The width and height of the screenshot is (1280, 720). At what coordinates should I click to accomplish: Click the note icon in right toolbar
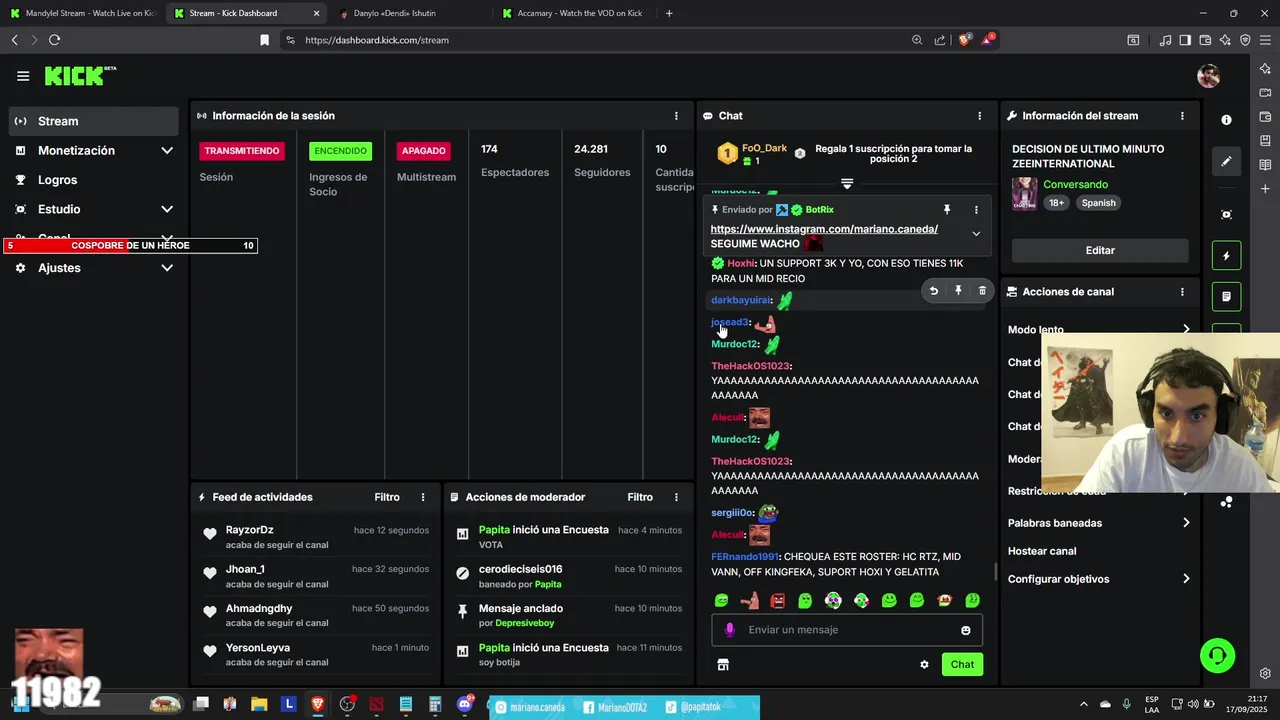click(x=1226, y=297)
